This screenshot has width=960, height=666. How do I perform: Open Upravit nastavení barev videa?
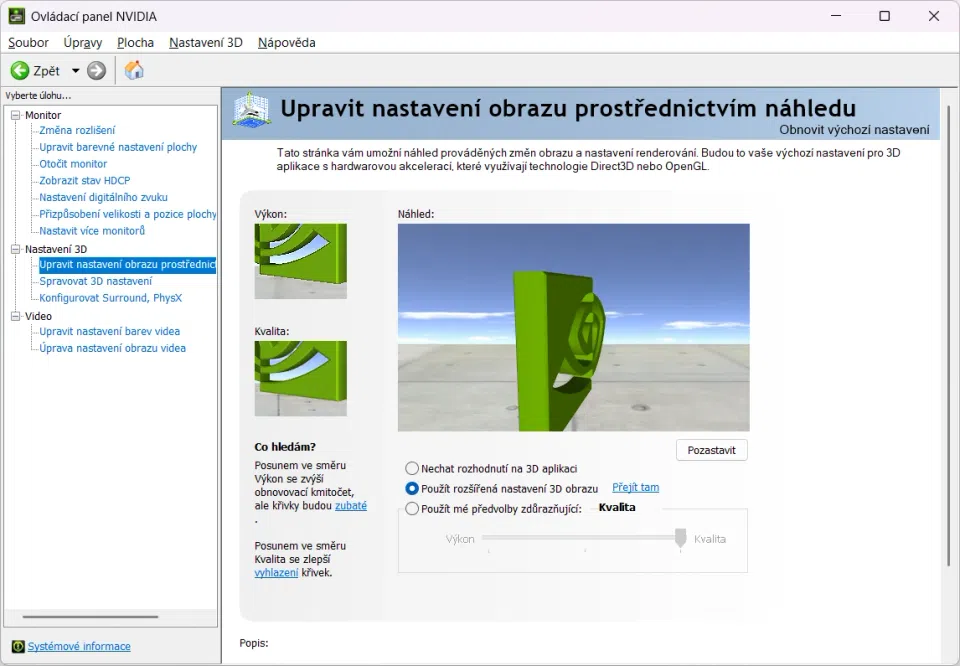110,331
